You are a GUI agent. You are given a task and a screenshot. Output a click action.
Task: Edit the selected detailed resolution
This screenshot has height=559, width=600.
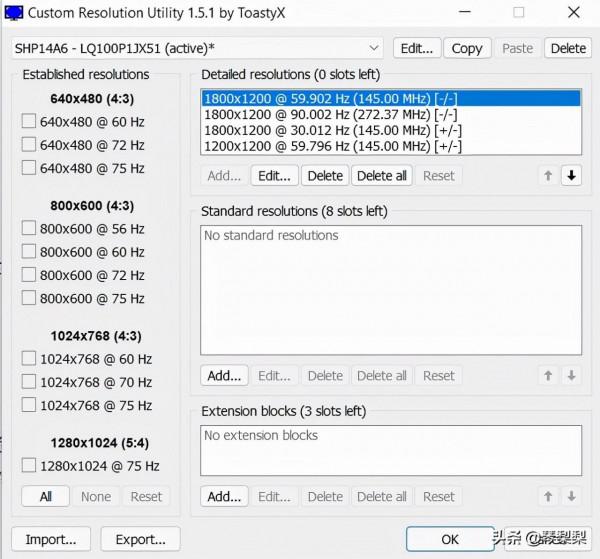point(274,176)
